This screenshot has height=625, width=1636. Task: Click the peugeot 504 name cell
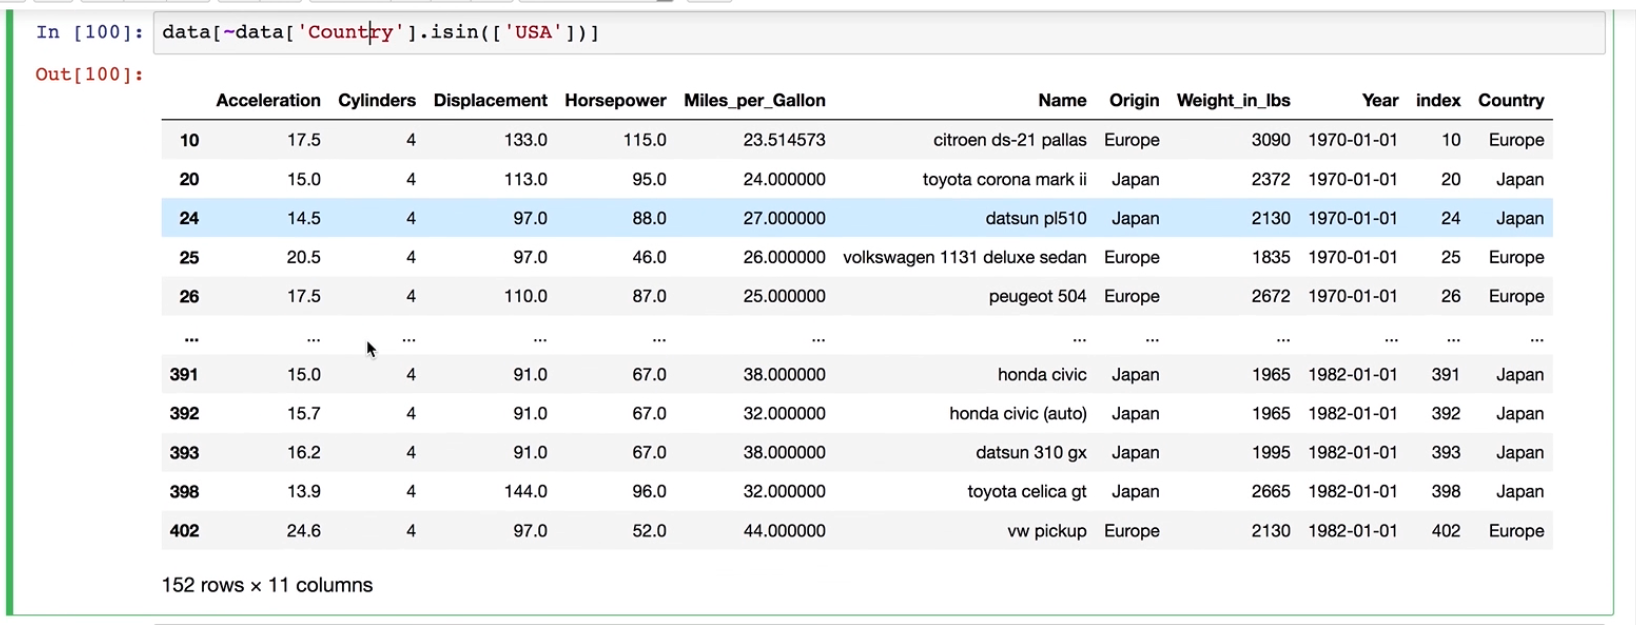(1037, 296)
